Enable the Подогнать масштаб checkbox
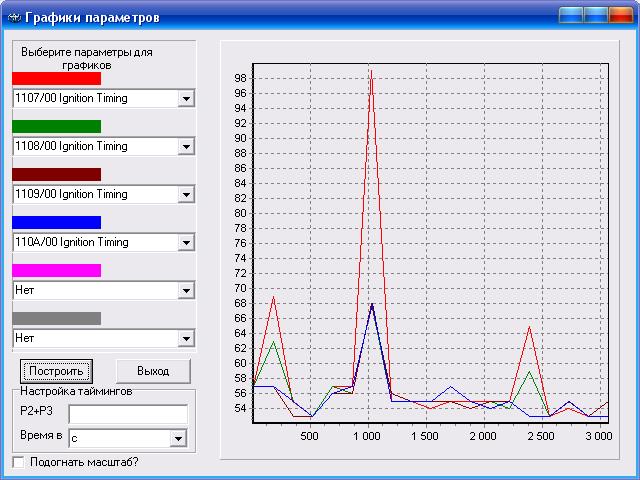640x480 pixels. point(18,462)
